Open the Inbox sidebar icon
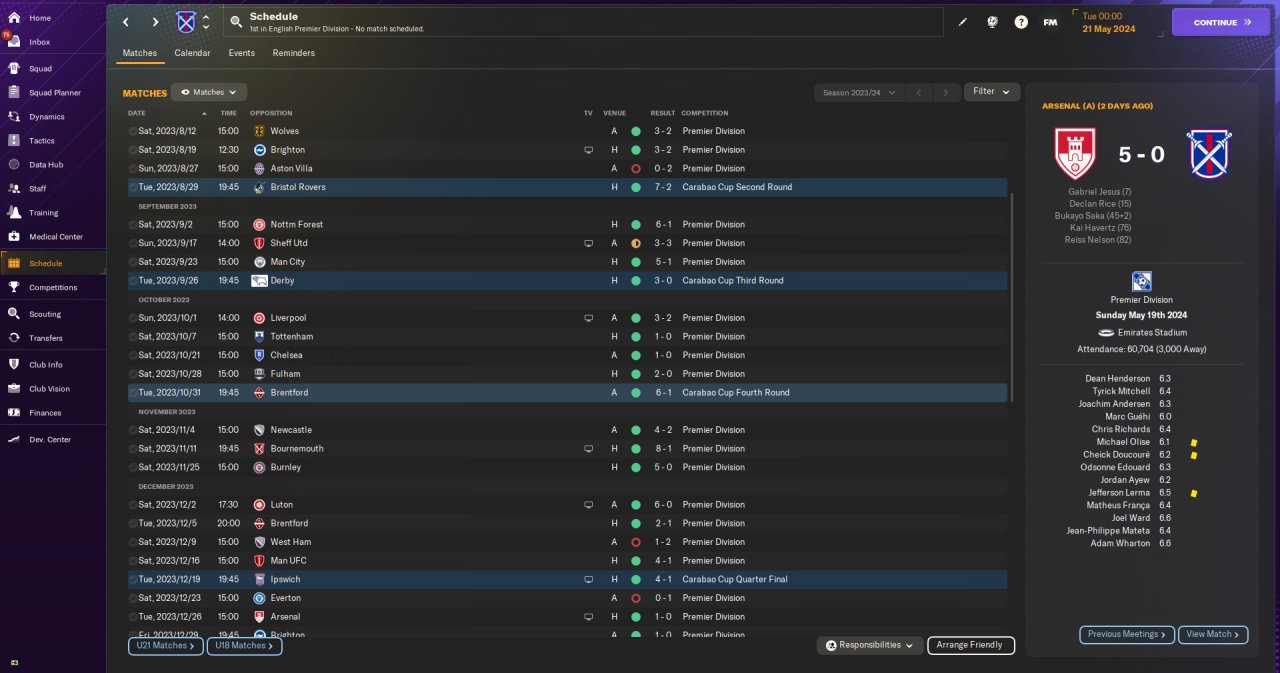Image resolution: width=1280 pixels, height=673 pixels. 14,42
